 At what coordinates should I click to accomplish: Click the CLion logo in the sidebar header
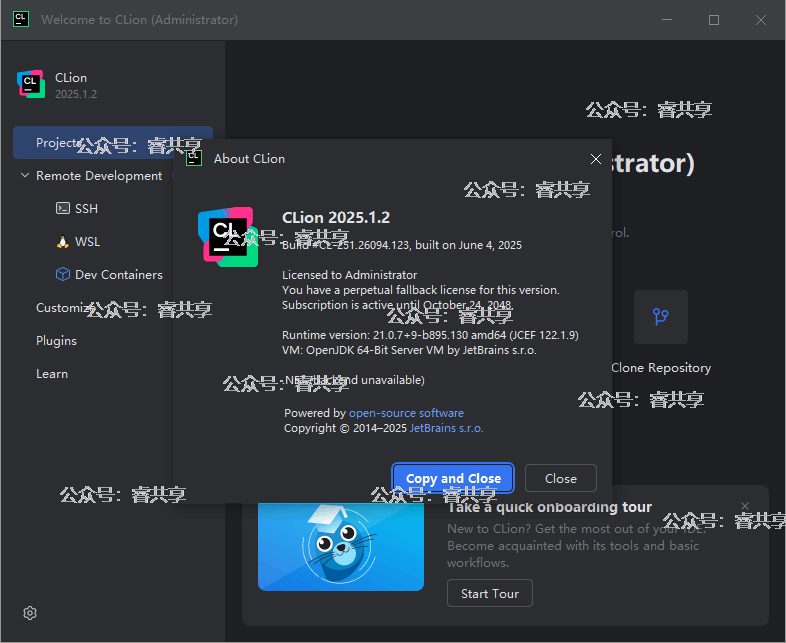pyautogui.click(x=31, y=84)
